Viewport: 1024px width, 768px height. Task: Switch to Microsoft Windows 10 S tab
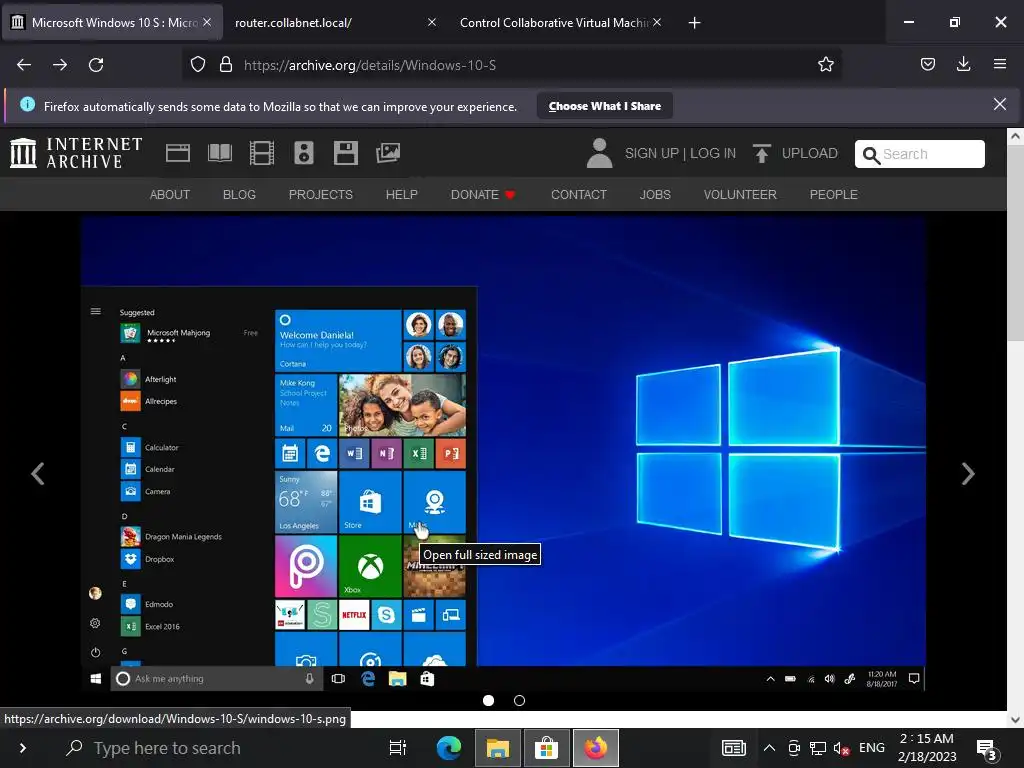(x=111, y=23)
